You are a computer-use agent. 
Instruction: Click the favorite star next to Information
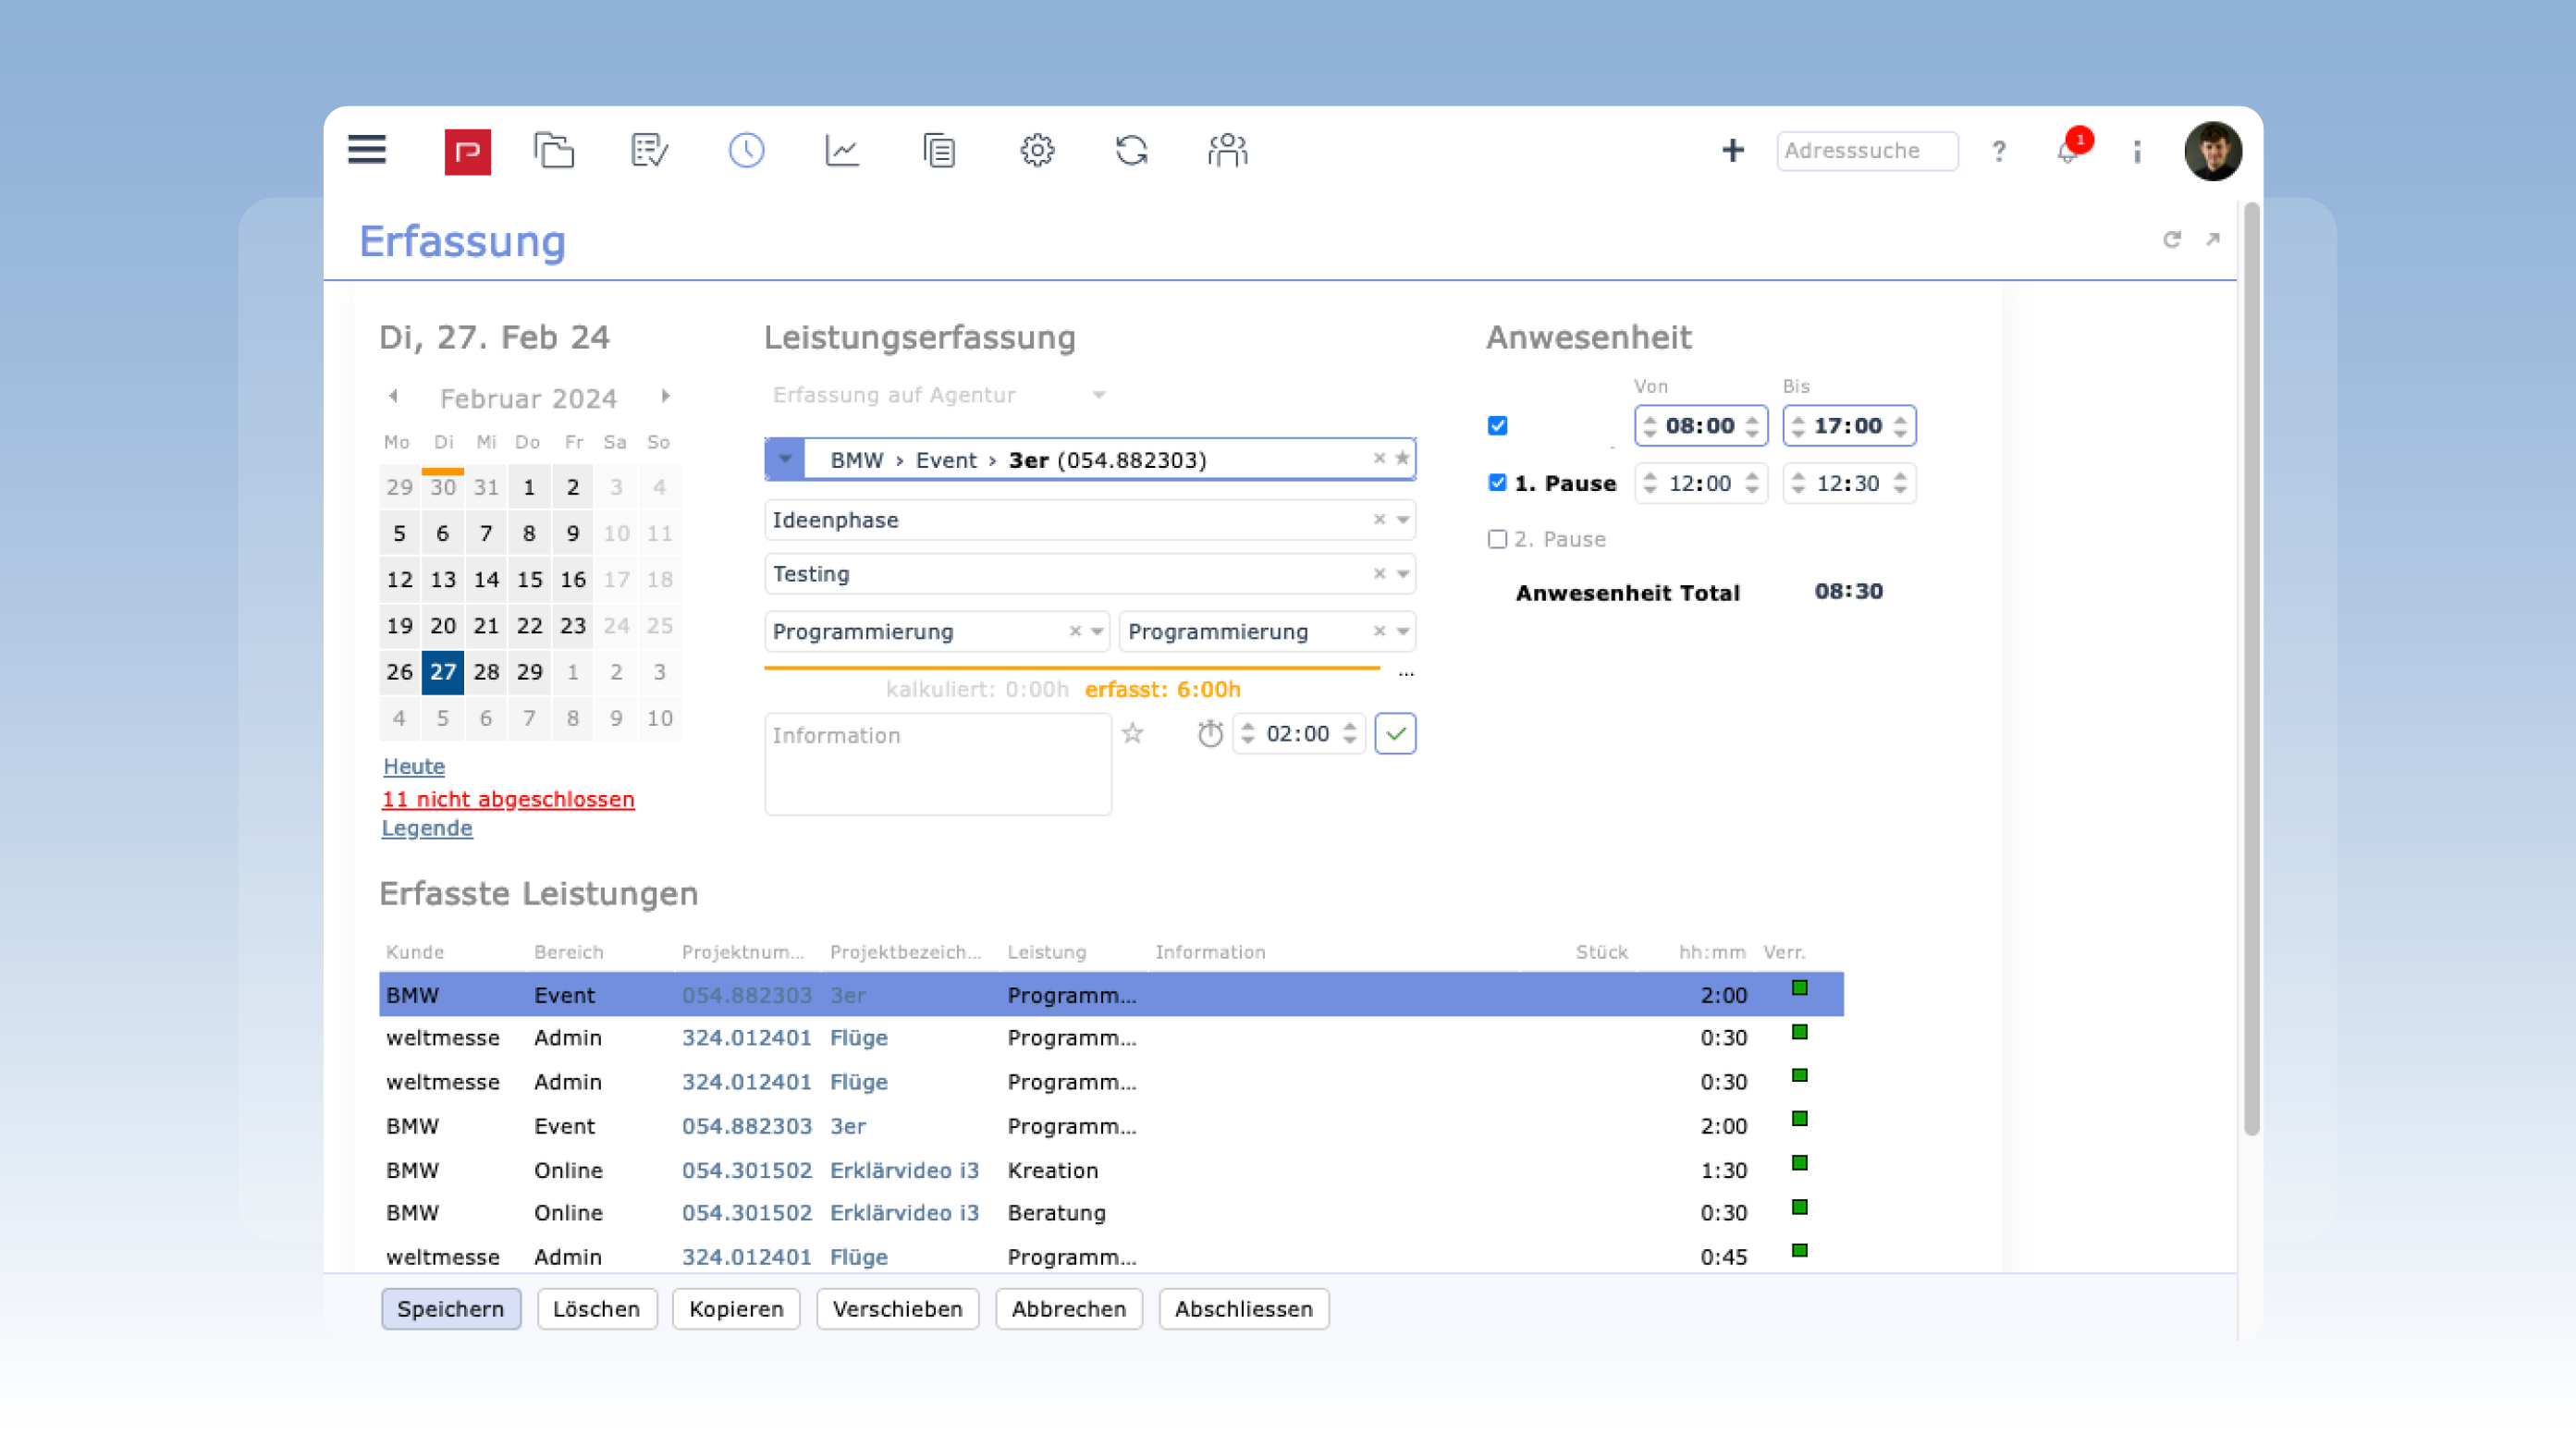[1132, 734]
